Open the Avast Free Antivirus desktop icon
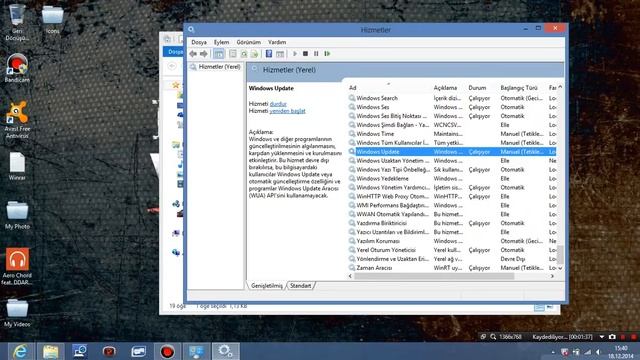This screenshot has width=640, height=360. 17,120
